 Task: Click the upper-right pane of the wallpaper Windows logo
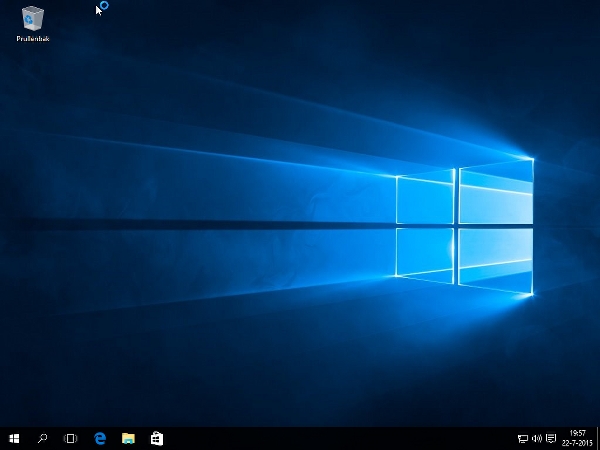point(495,191)
